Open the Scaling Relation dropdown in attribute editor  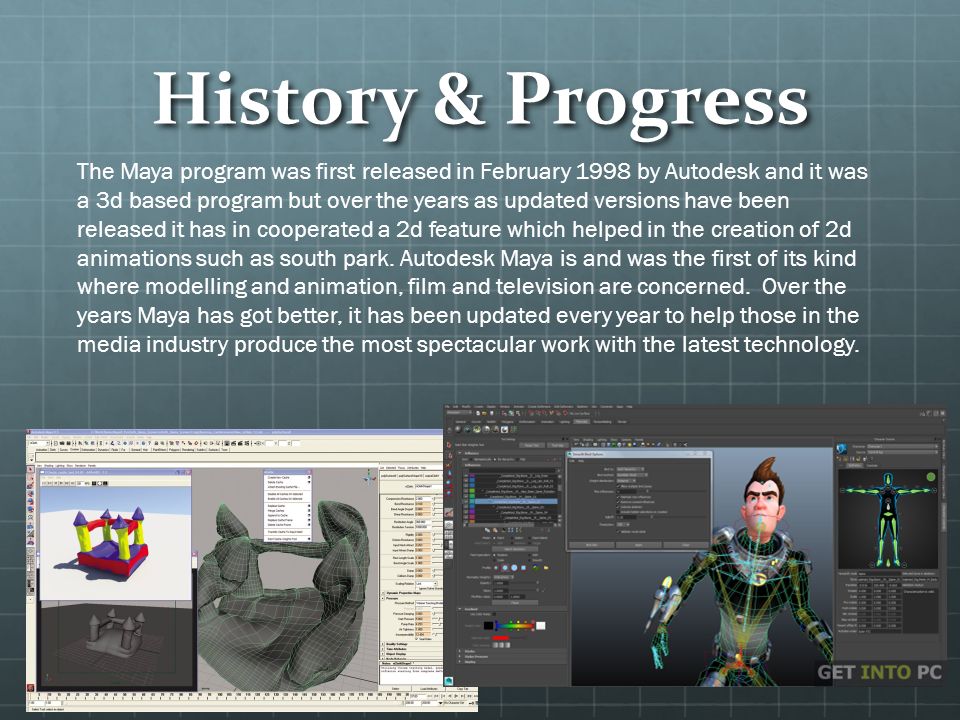tap(426, 584)
